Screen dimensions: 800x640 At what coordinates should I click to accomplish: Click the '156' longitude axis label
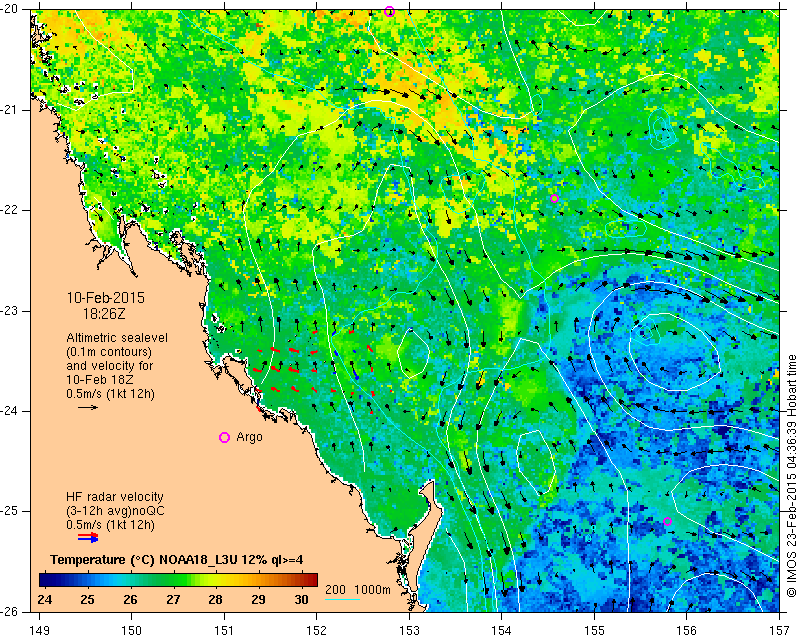[687, 631]
